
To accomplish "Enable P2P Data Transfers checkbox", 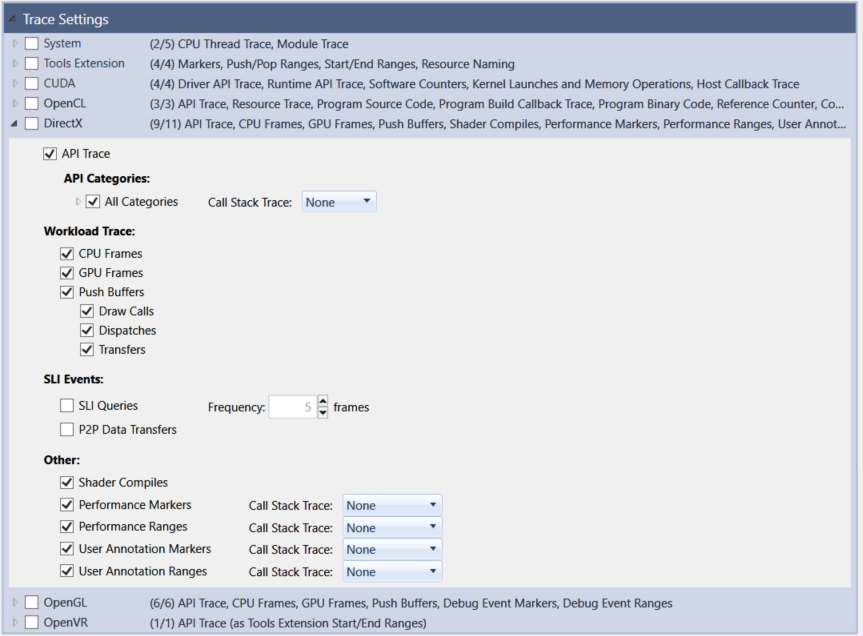I will (67, 430).
